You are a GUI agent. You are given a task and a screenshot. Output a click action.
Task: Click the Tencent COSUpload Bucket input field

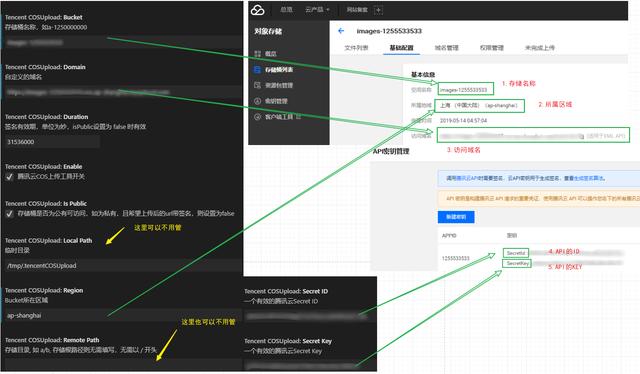coord(123,42)
